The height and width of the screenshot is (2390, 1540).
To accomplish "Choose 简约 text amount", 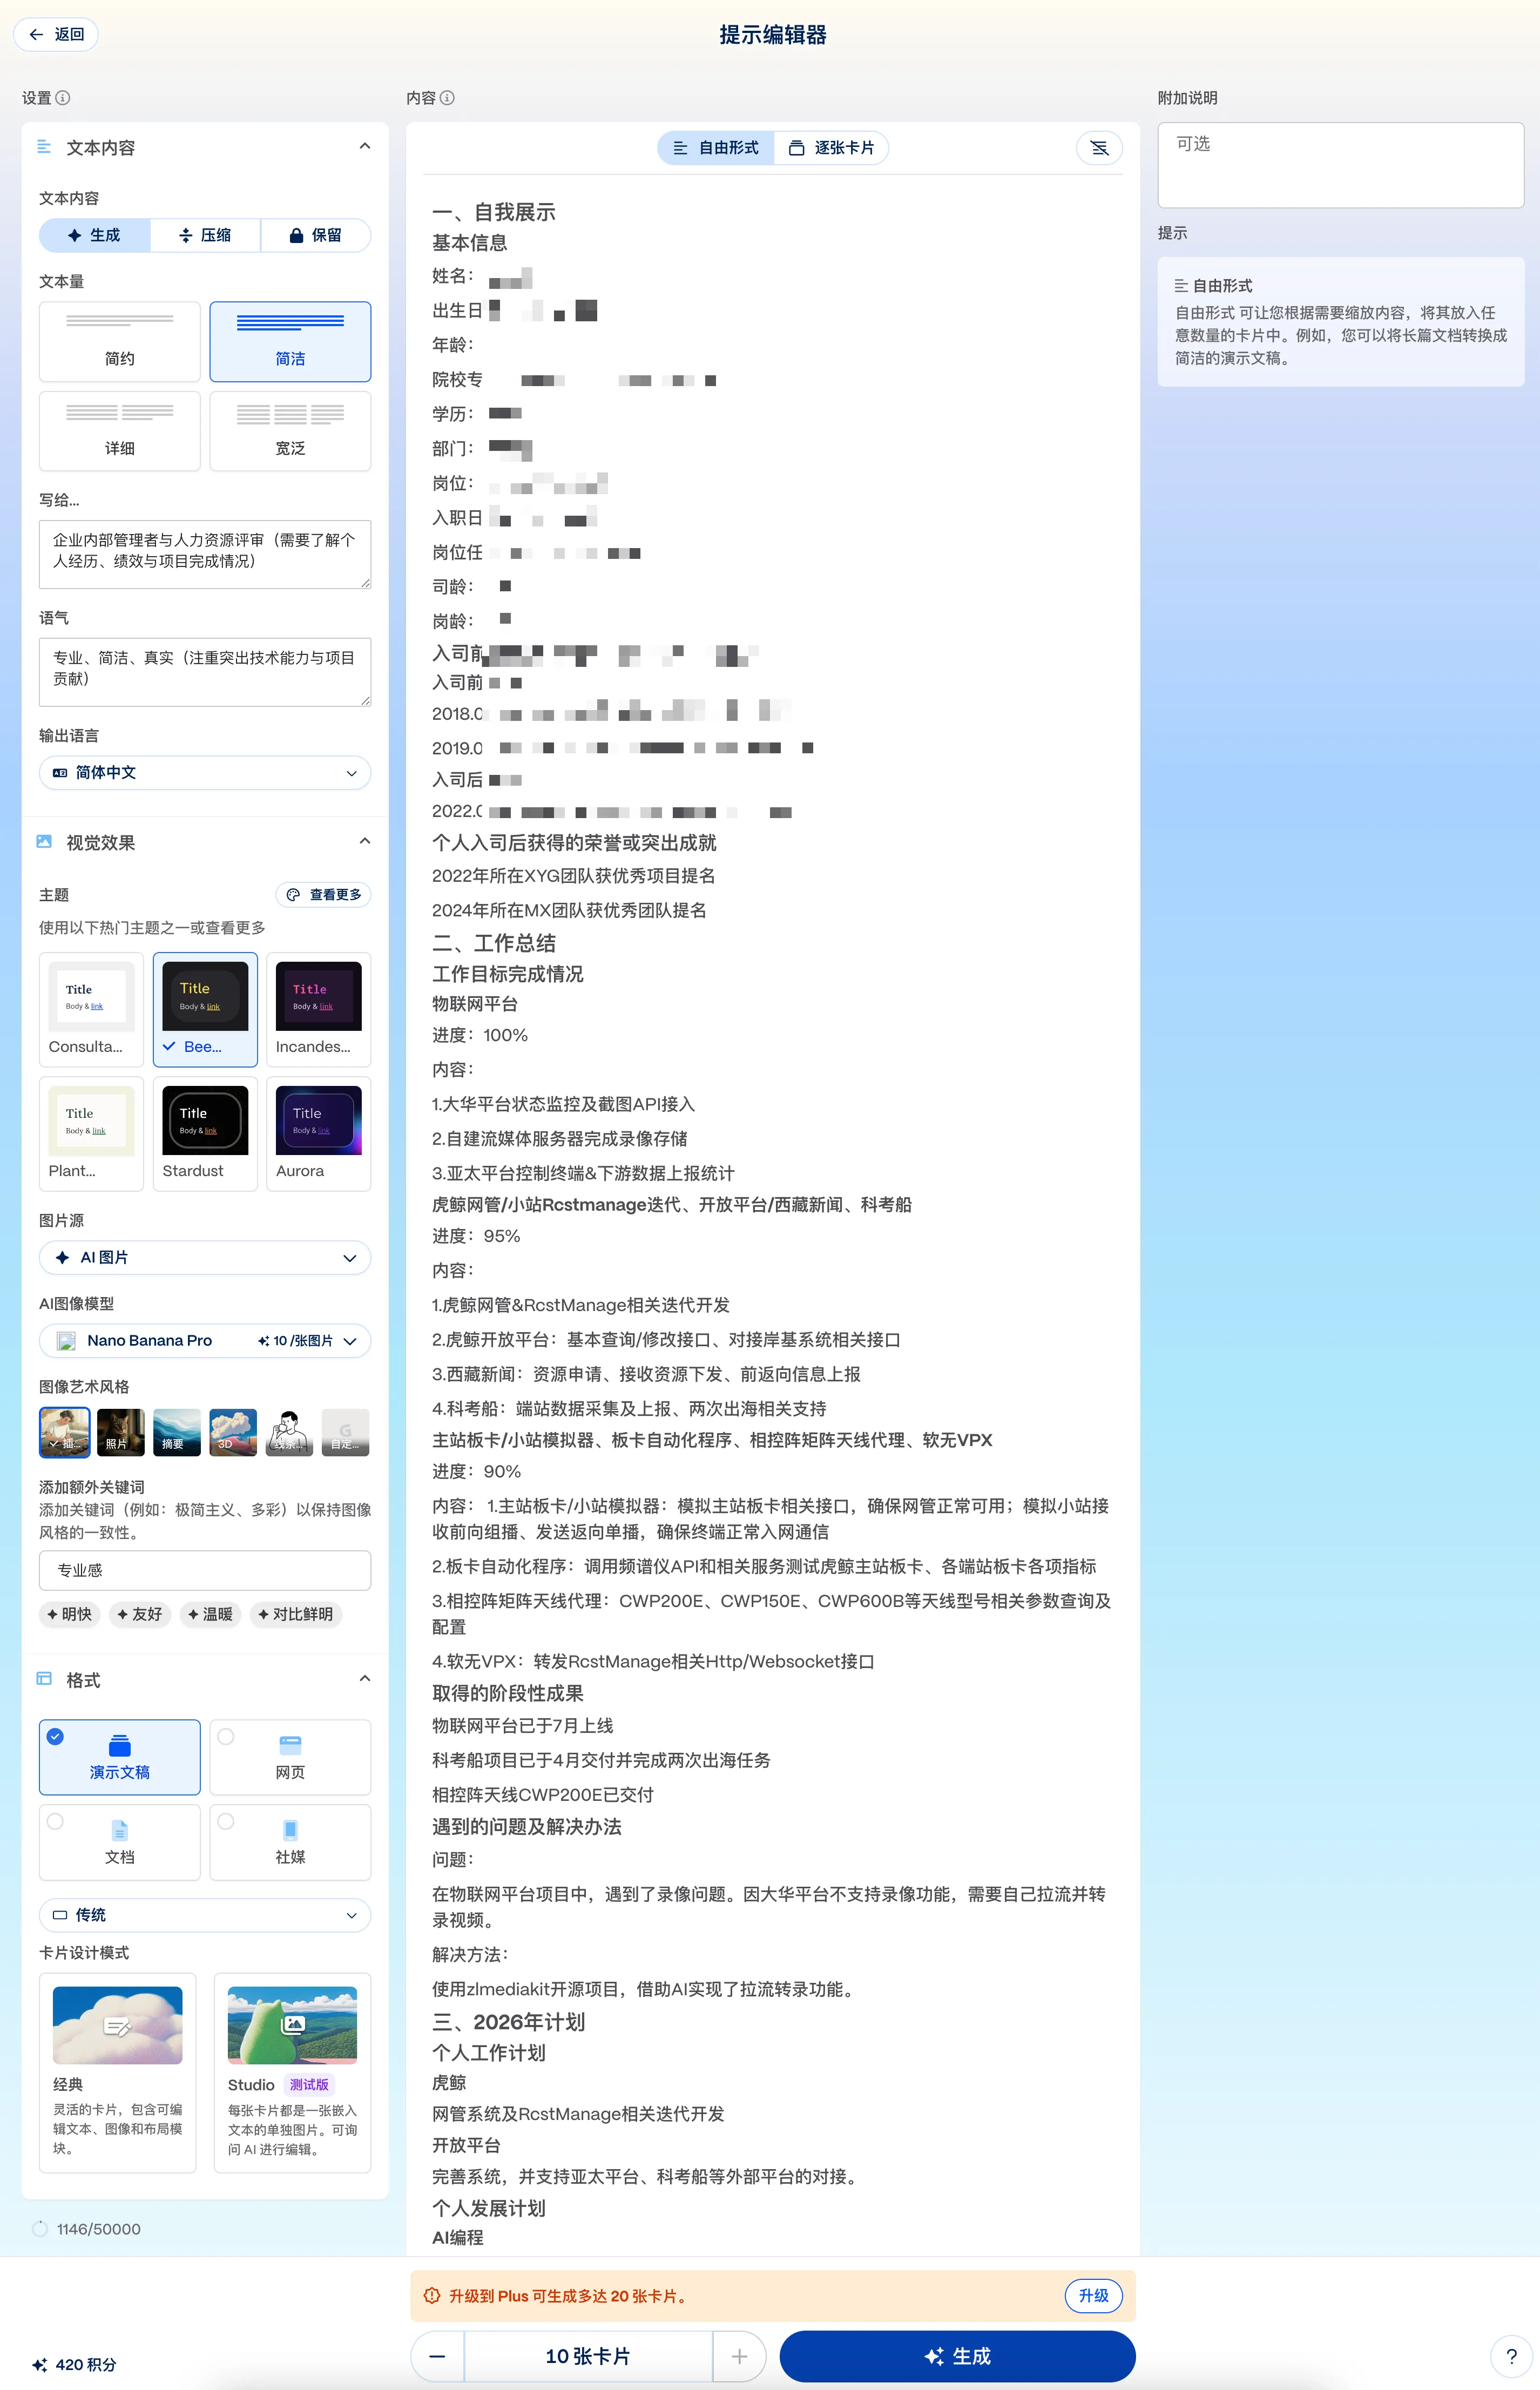I will 120,342.
